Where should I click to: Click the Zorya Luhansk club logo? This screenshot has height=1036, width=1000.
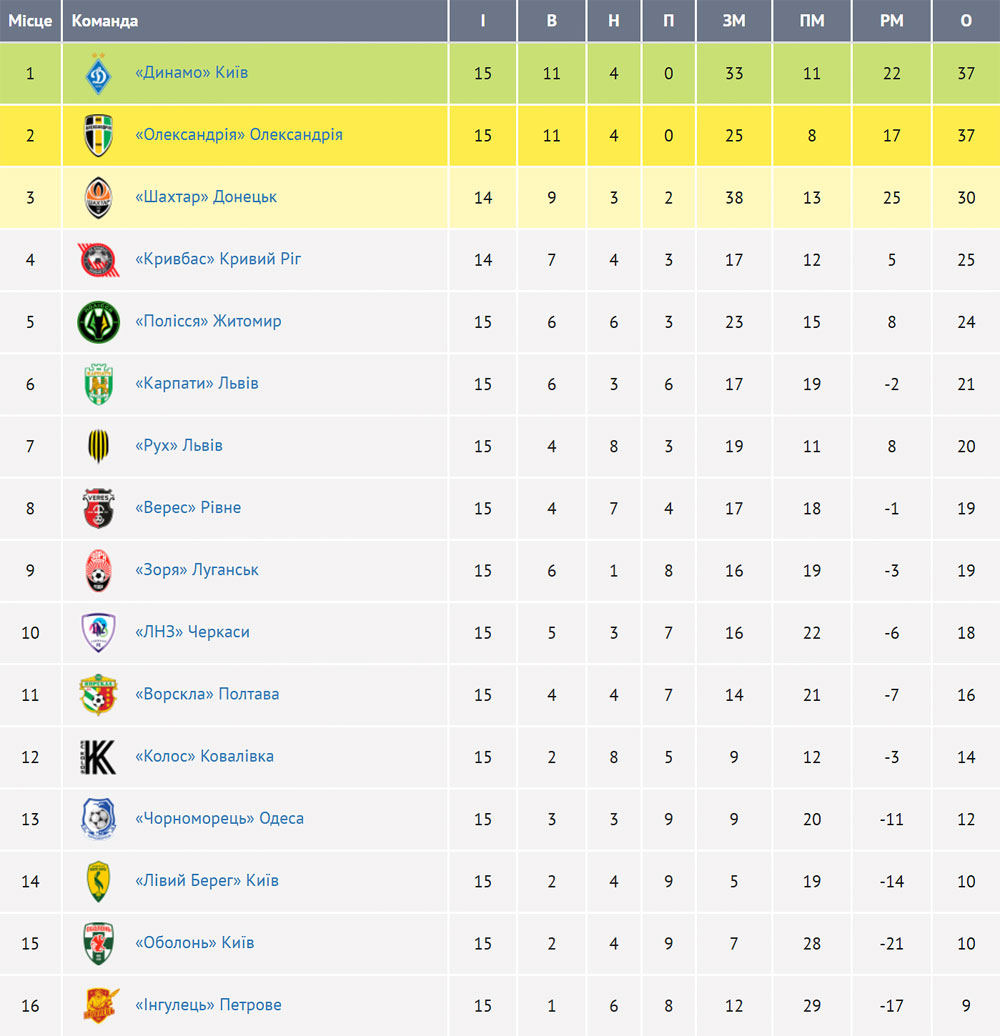tap(98, 570)
